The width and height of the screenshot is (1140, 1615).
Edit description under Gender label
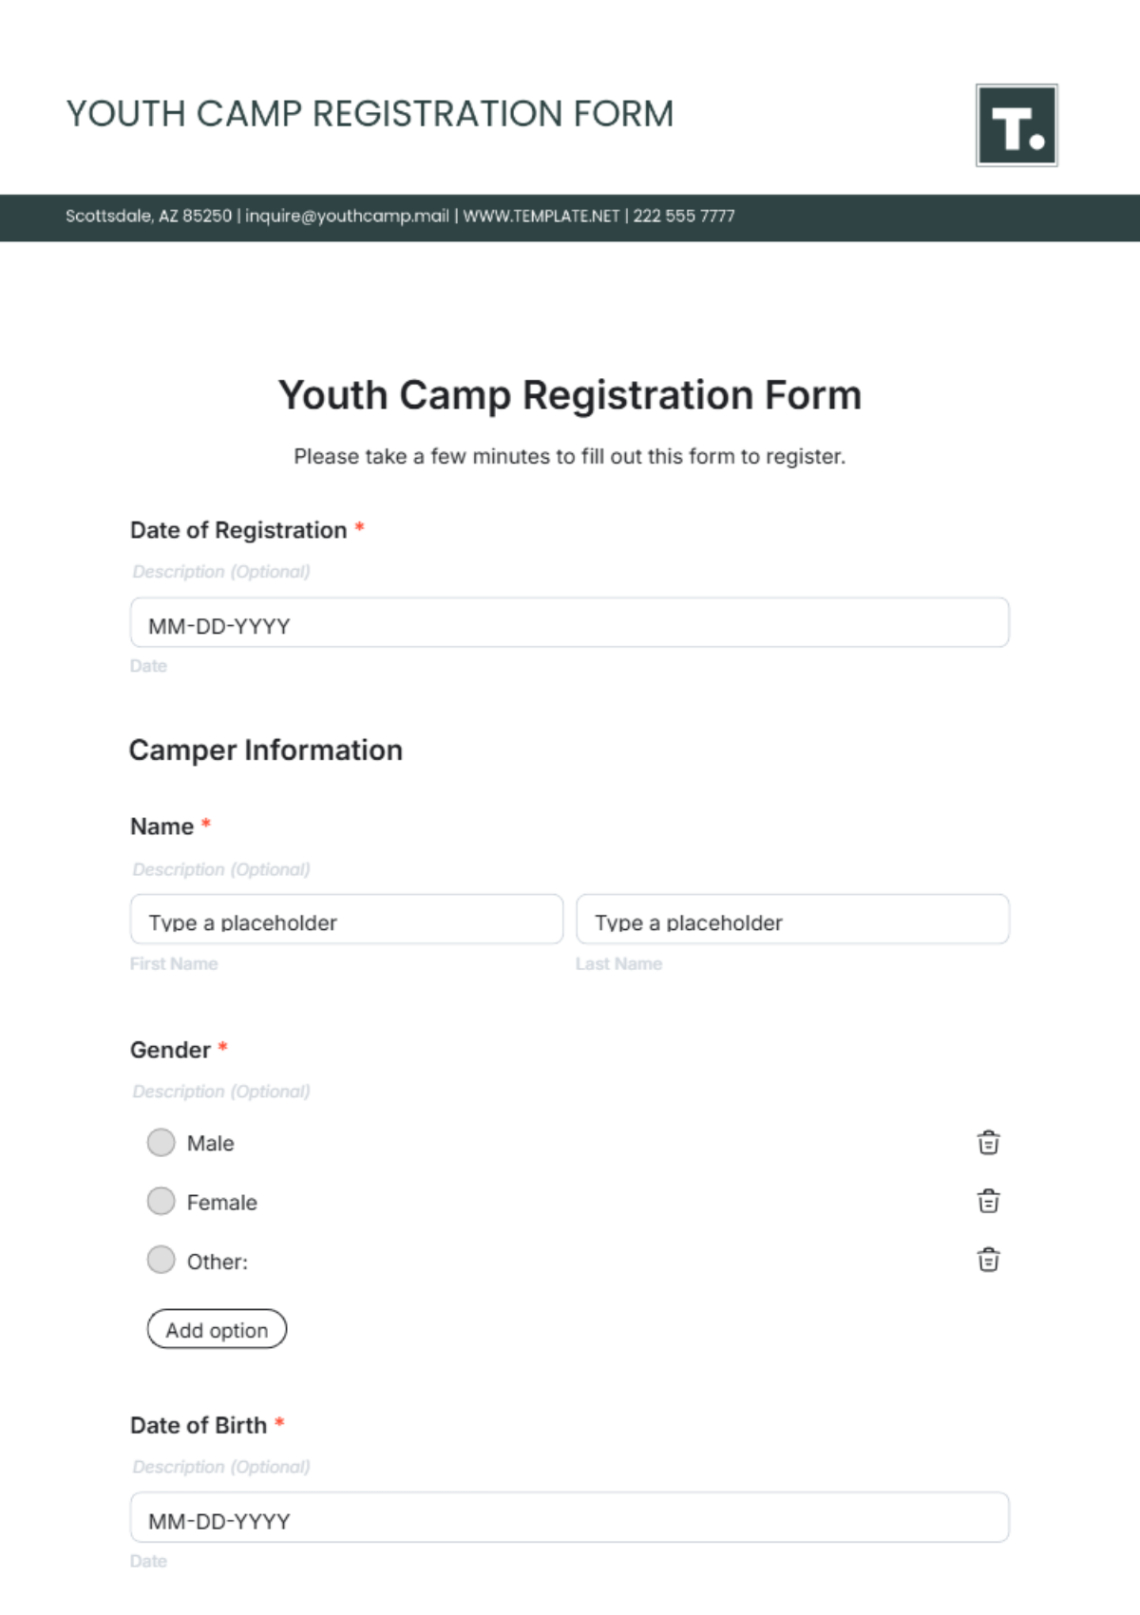(x=221, y=1092)
